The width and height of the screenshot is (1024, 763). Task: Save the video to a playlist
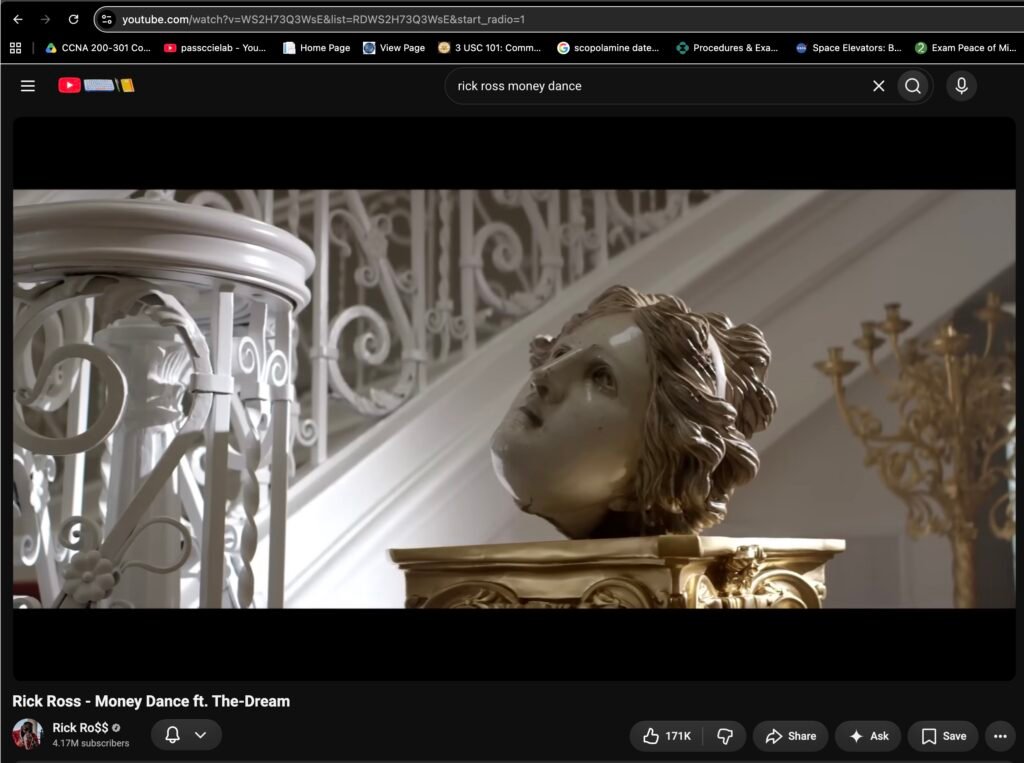point(943,736)
